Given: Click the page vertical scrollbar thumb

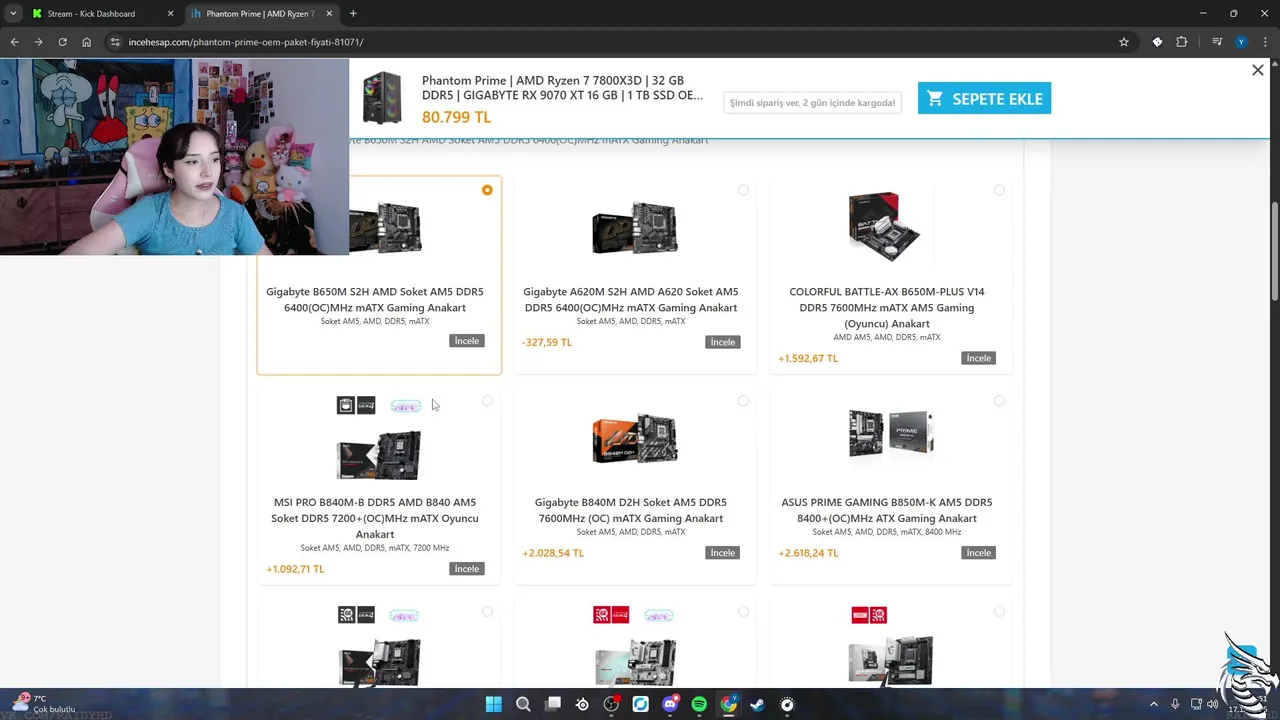Looking at the screenshot, I should tap(1275, 250).
